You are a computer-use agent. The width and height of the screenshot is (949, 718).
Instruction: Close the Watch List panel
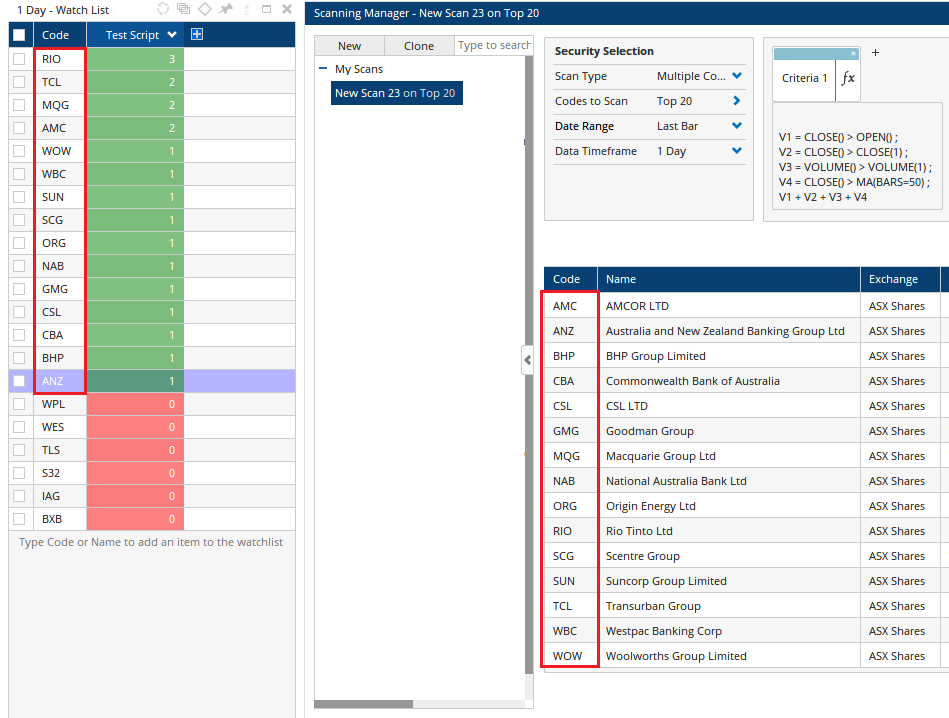point(287,9)
